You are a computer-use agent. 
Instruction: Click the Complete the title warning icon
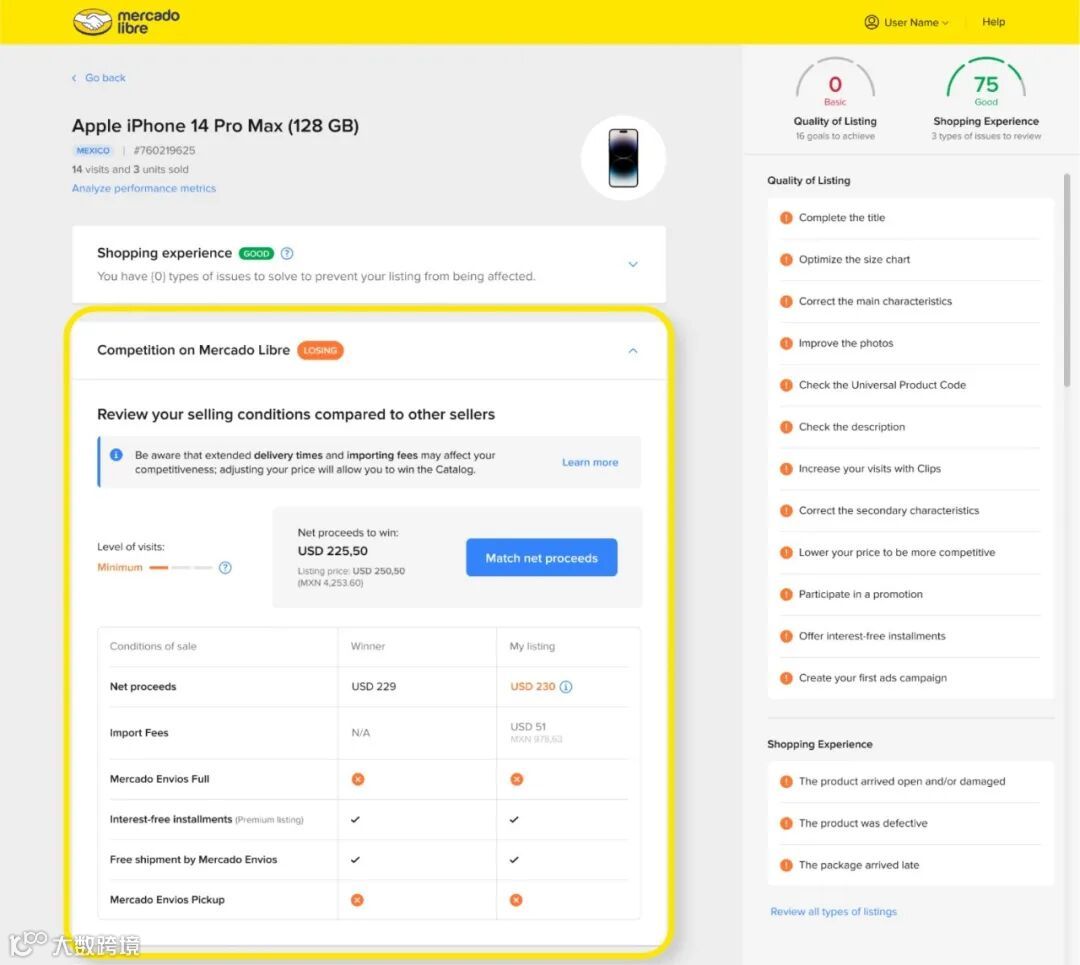(786, 218)
